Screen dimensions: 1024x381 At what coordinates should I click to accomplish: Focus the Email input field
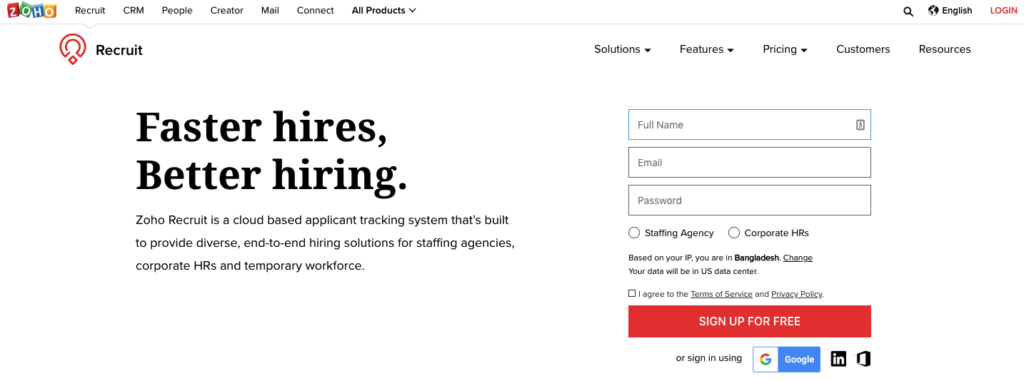coord(749,163)
